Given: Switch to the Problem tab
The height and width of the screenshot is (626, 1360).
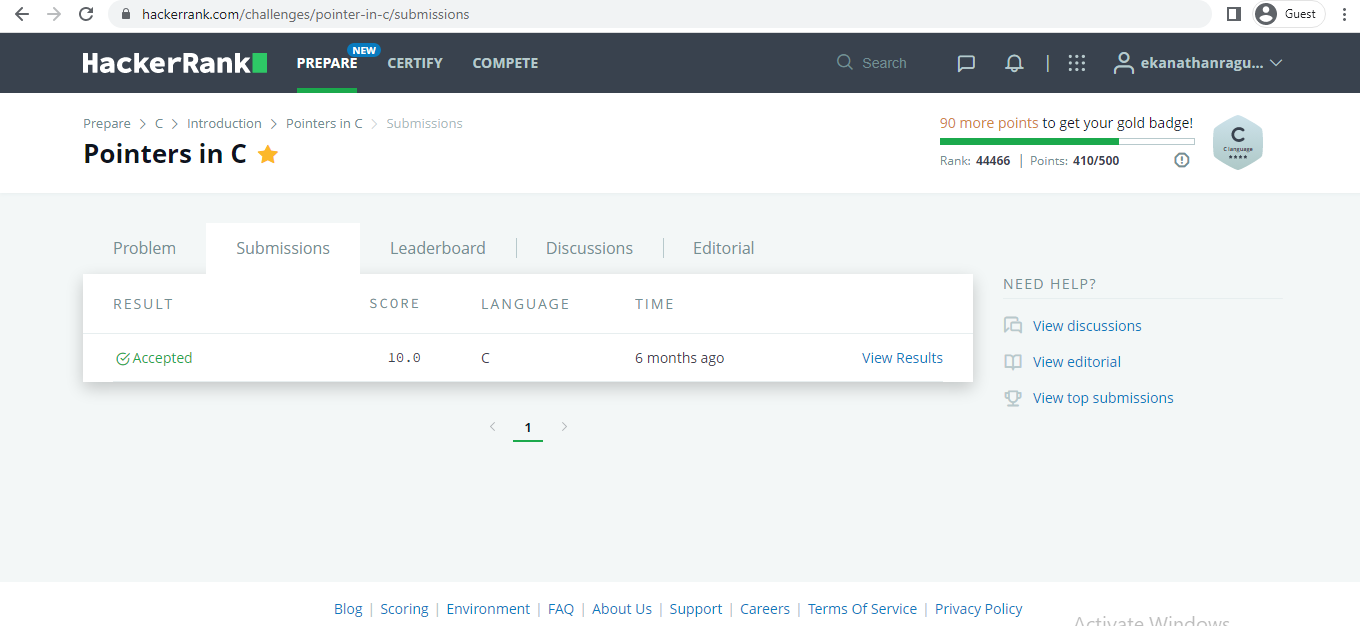Looking at the screenshot, I should (144, 248).
